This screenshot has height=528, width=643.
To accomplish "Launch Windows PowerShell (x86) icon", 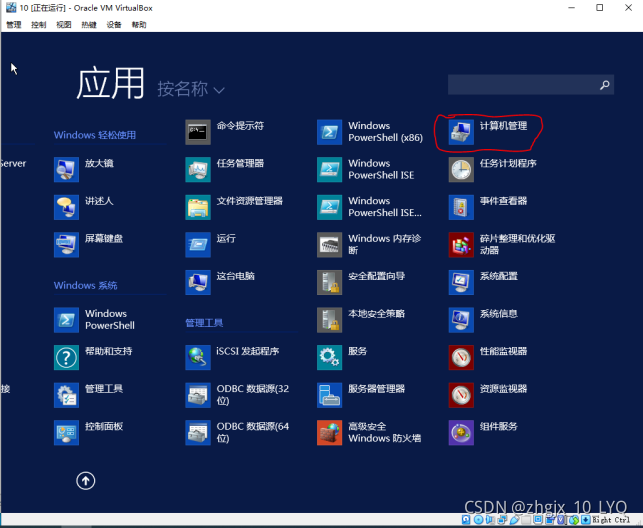I will click(330, 132).
